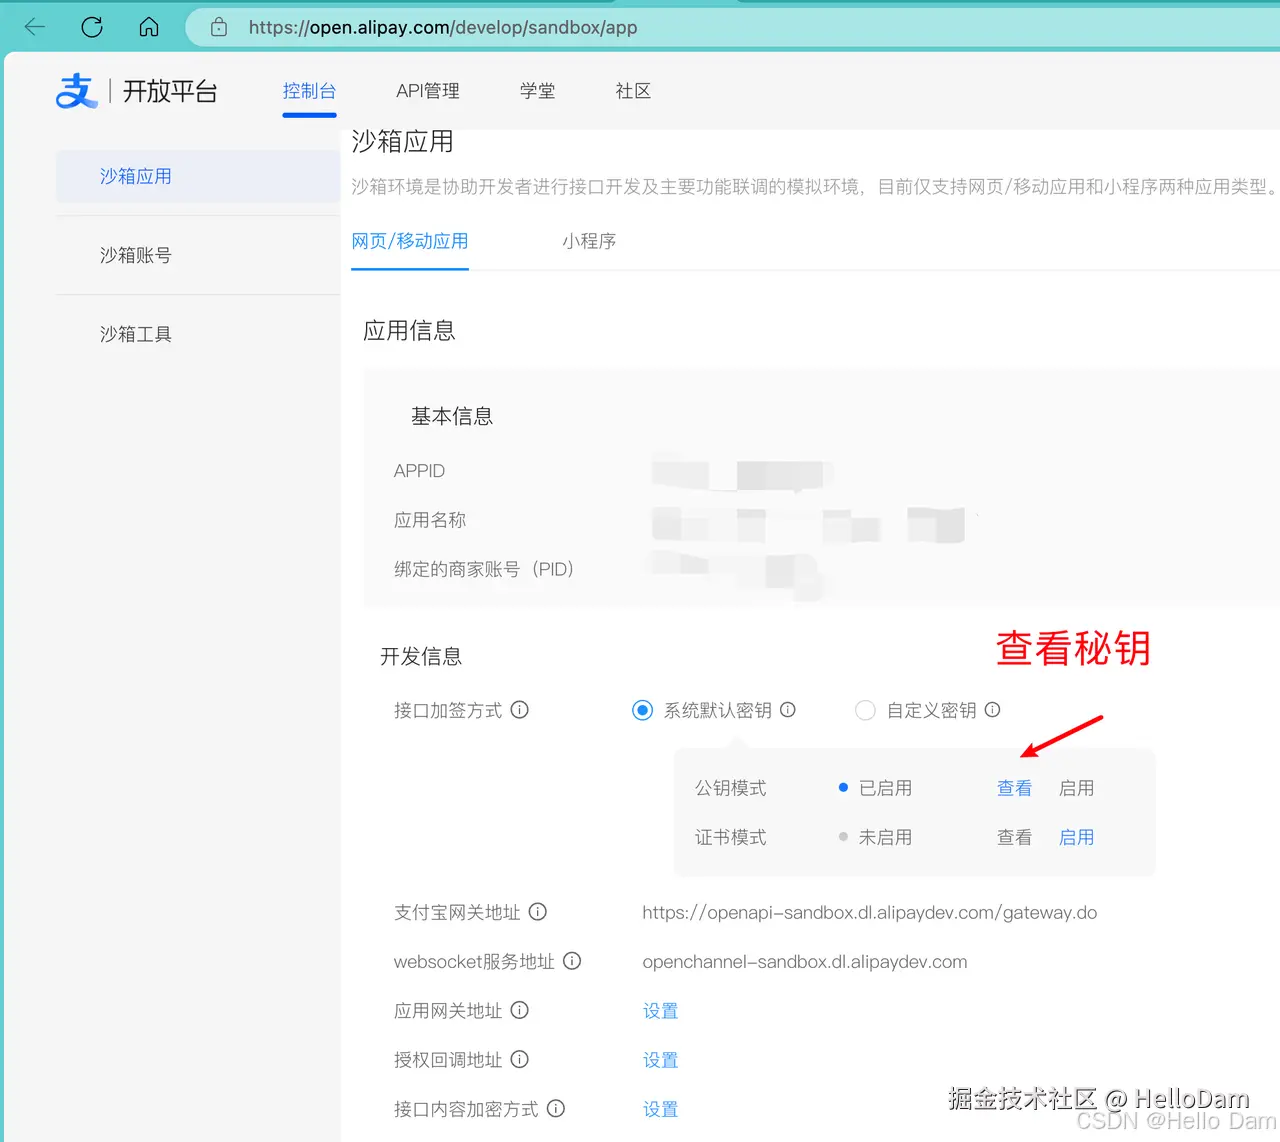Click the Alipay logo icon

pyautogui.click(x=77, y=91)
